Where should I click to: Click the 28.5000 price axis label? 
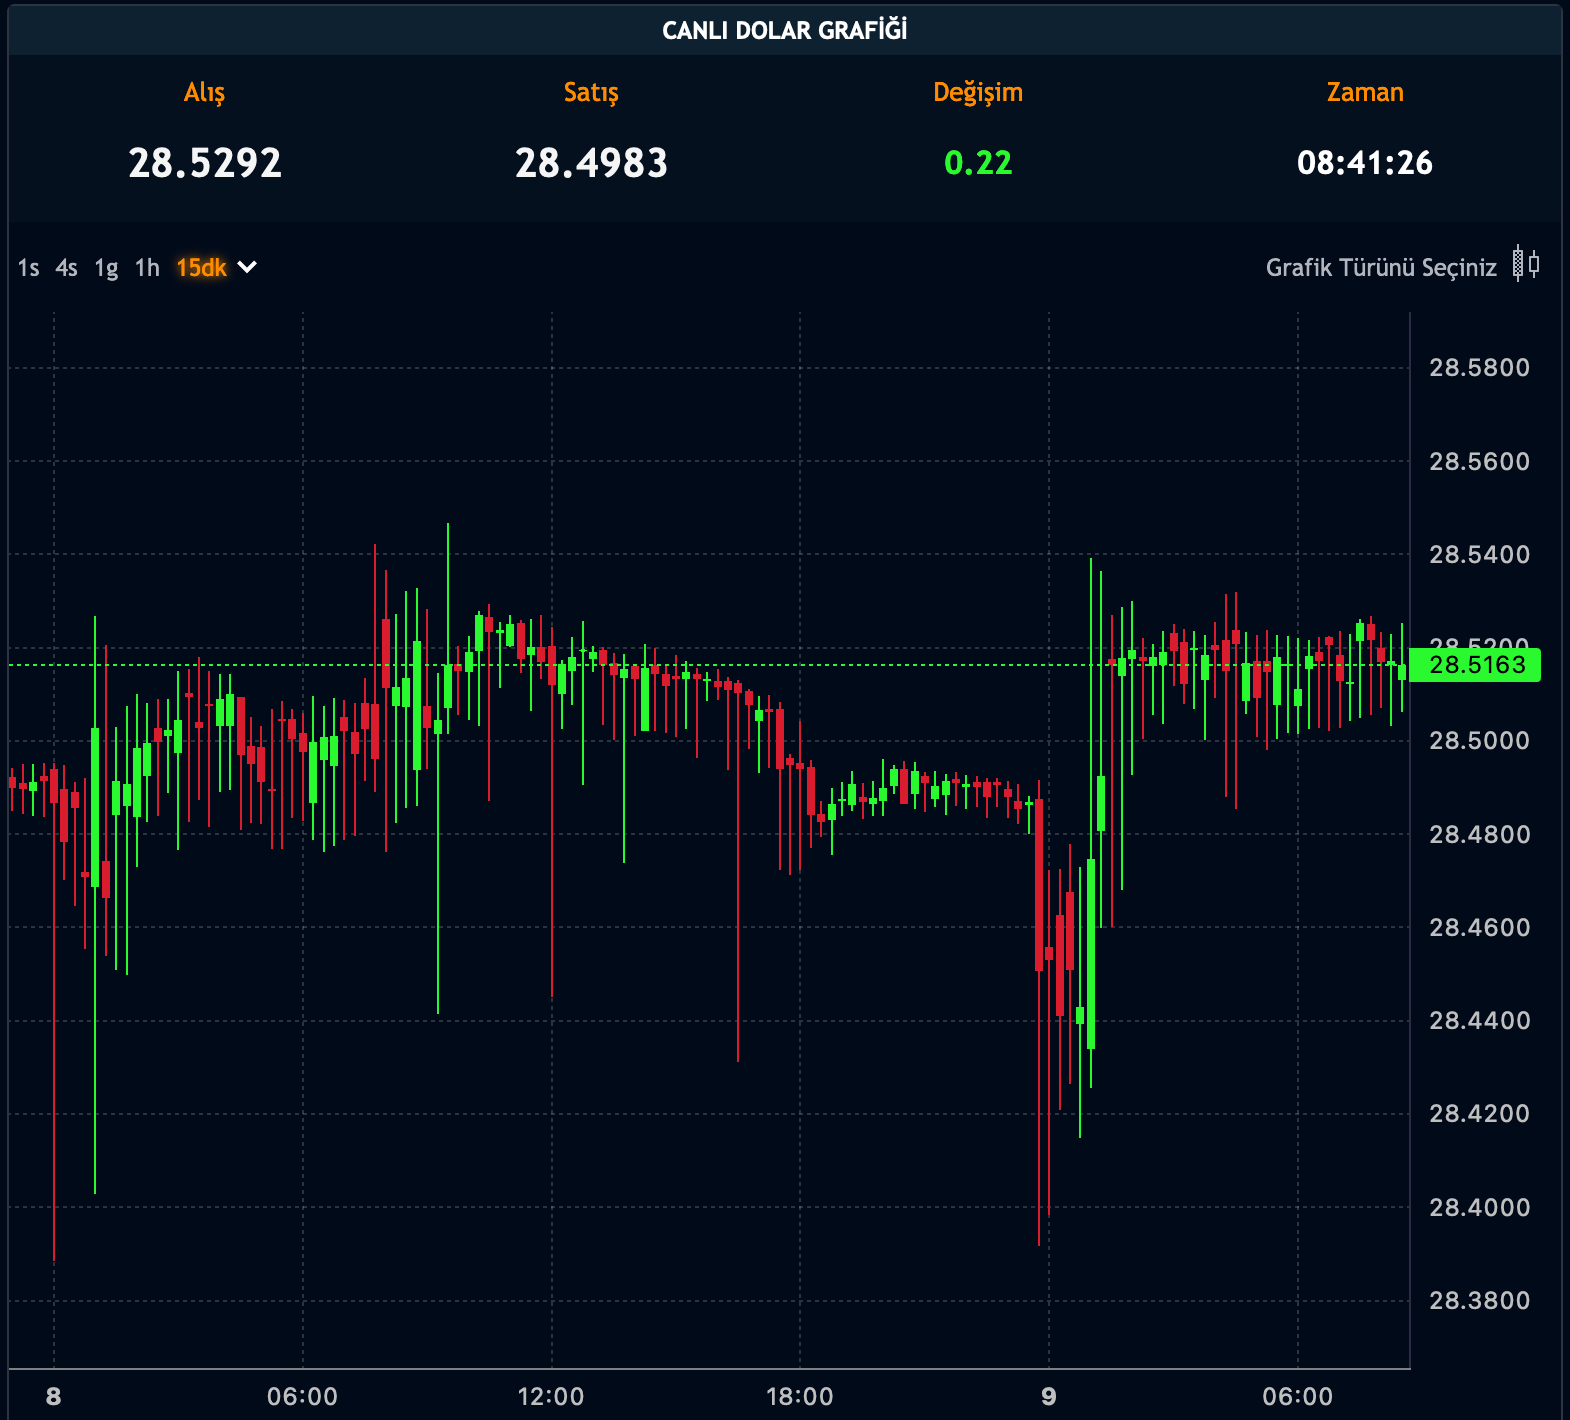(x=1479, y=741)
